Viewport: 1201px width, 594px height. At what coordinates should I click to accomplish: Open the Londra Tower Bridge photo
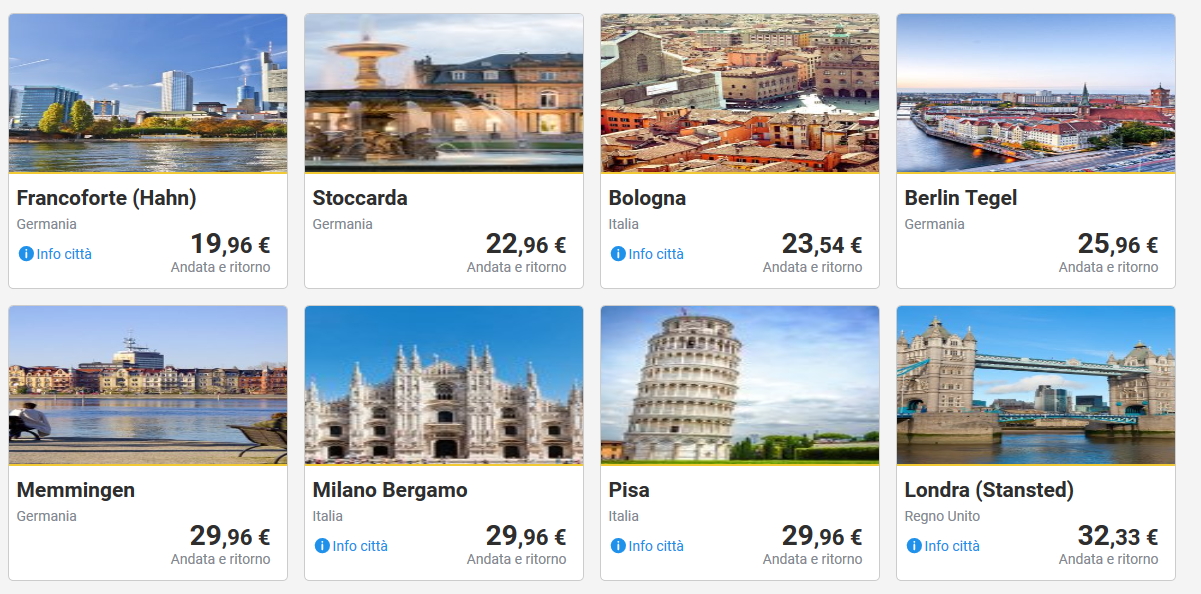click(1036, 385)
